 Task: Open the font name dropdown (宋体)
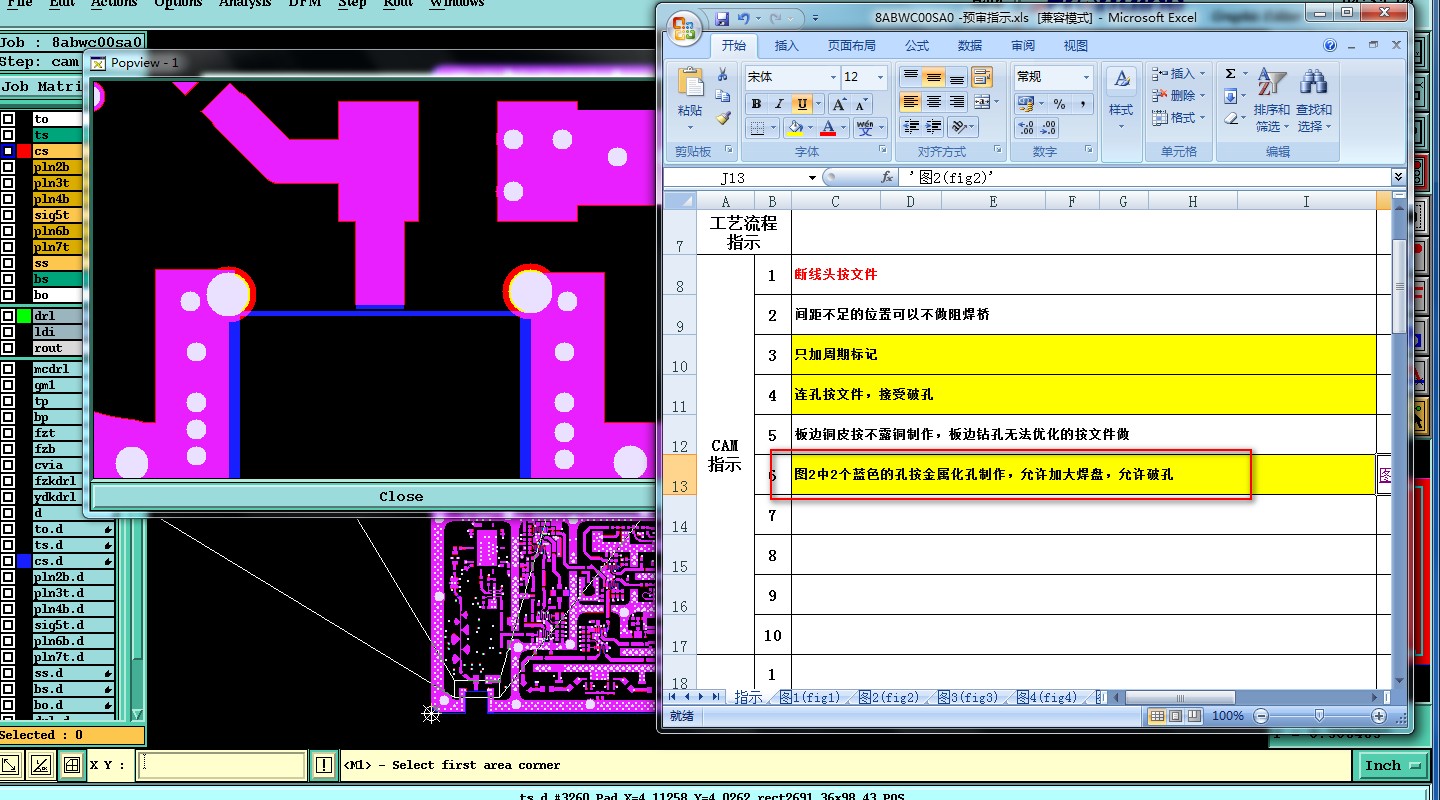click(833, 77)
